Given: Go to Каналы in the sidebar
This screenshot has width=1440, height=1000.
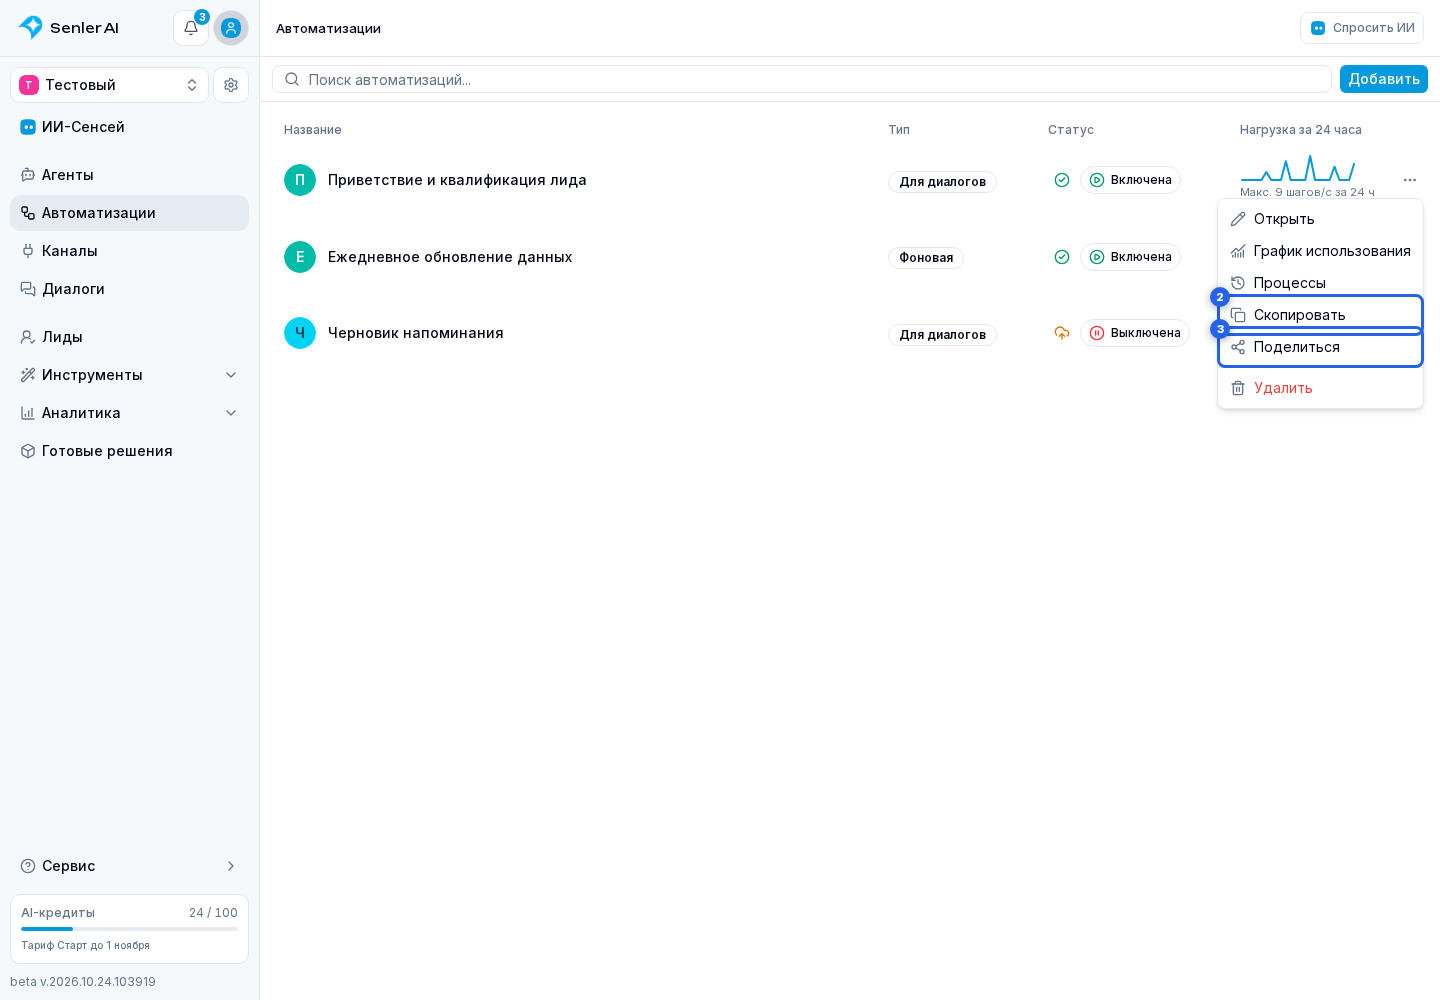Looking at the screenshot, I should coord(129,251).
